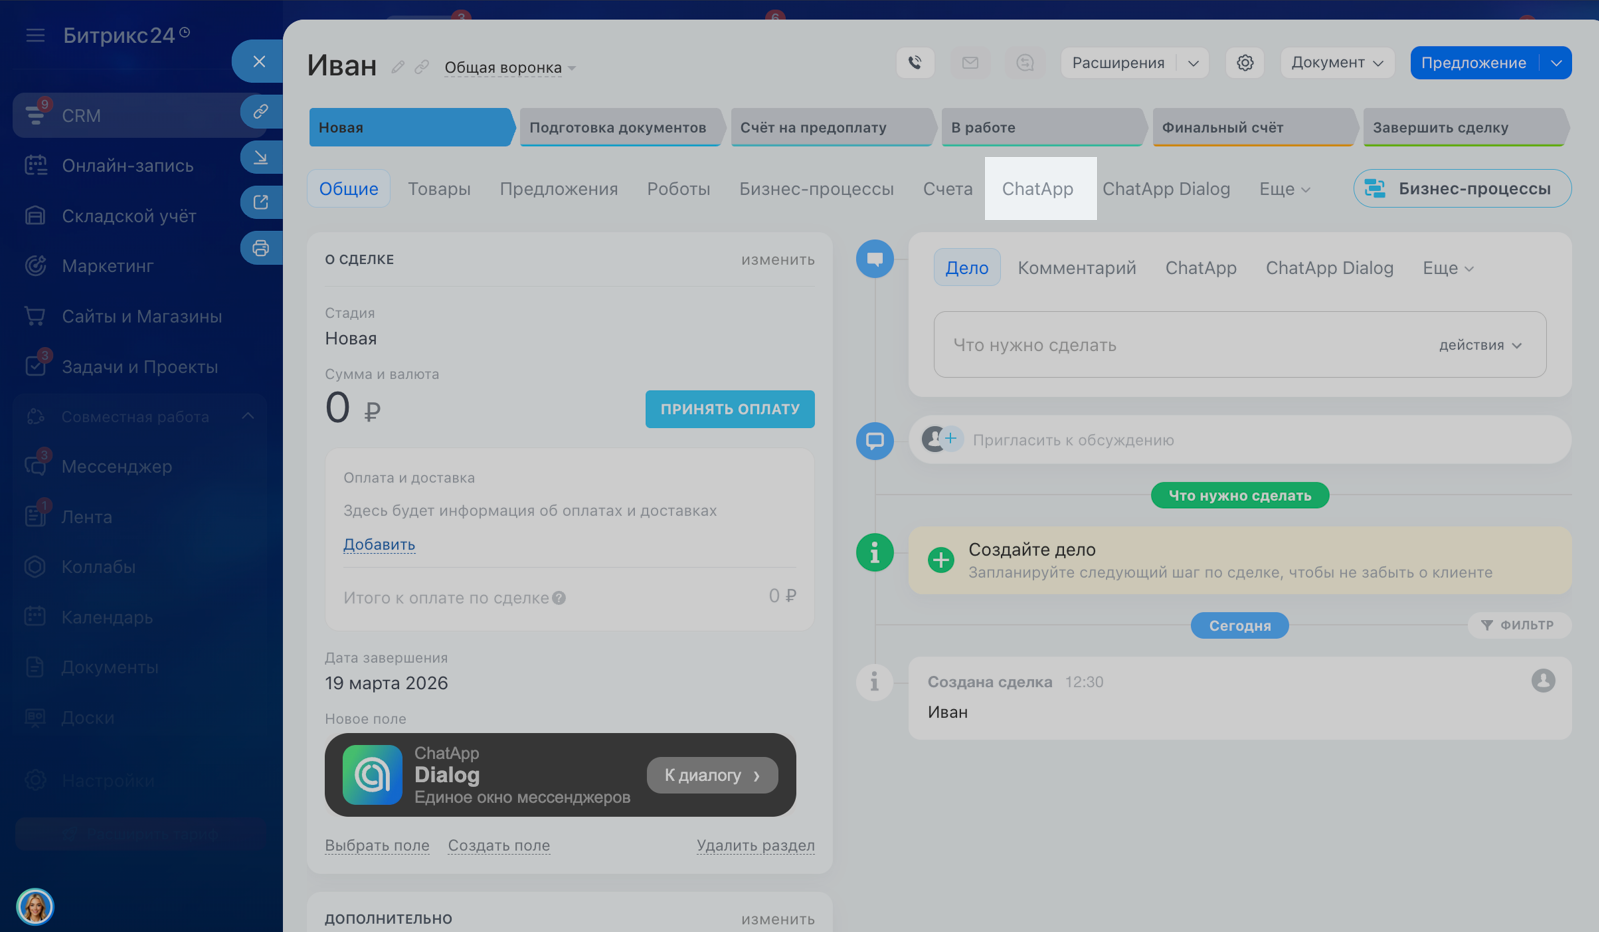Image resolution: width=1599 pixels, height=932 pixels.
Task: Open the Товары tab
Action: (439, 189)
